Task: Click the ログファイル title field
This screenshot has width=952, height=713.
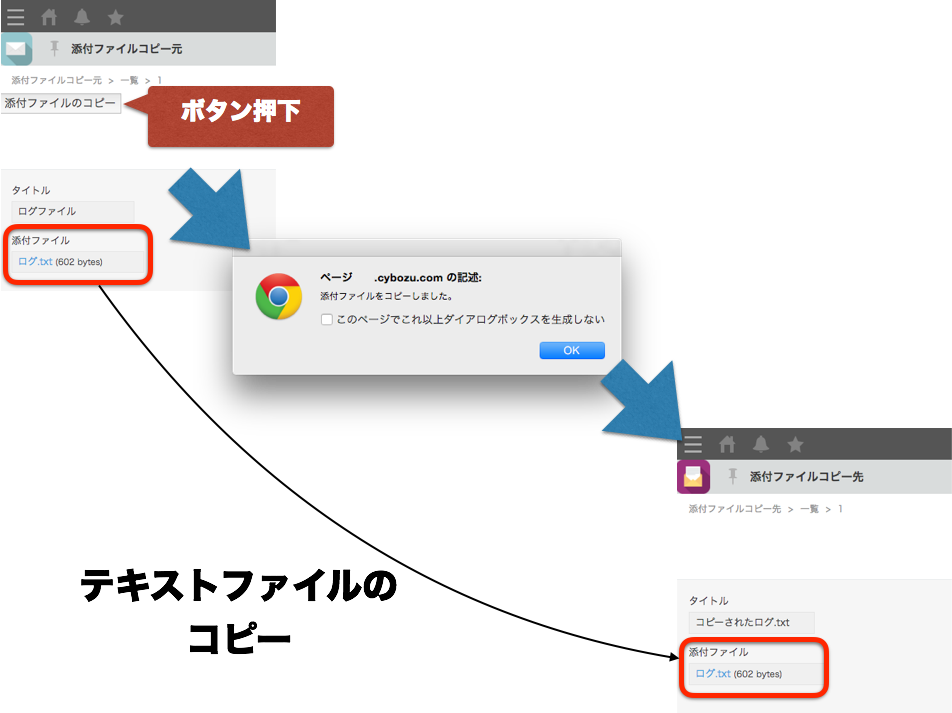Action: [x=73, y=211]
